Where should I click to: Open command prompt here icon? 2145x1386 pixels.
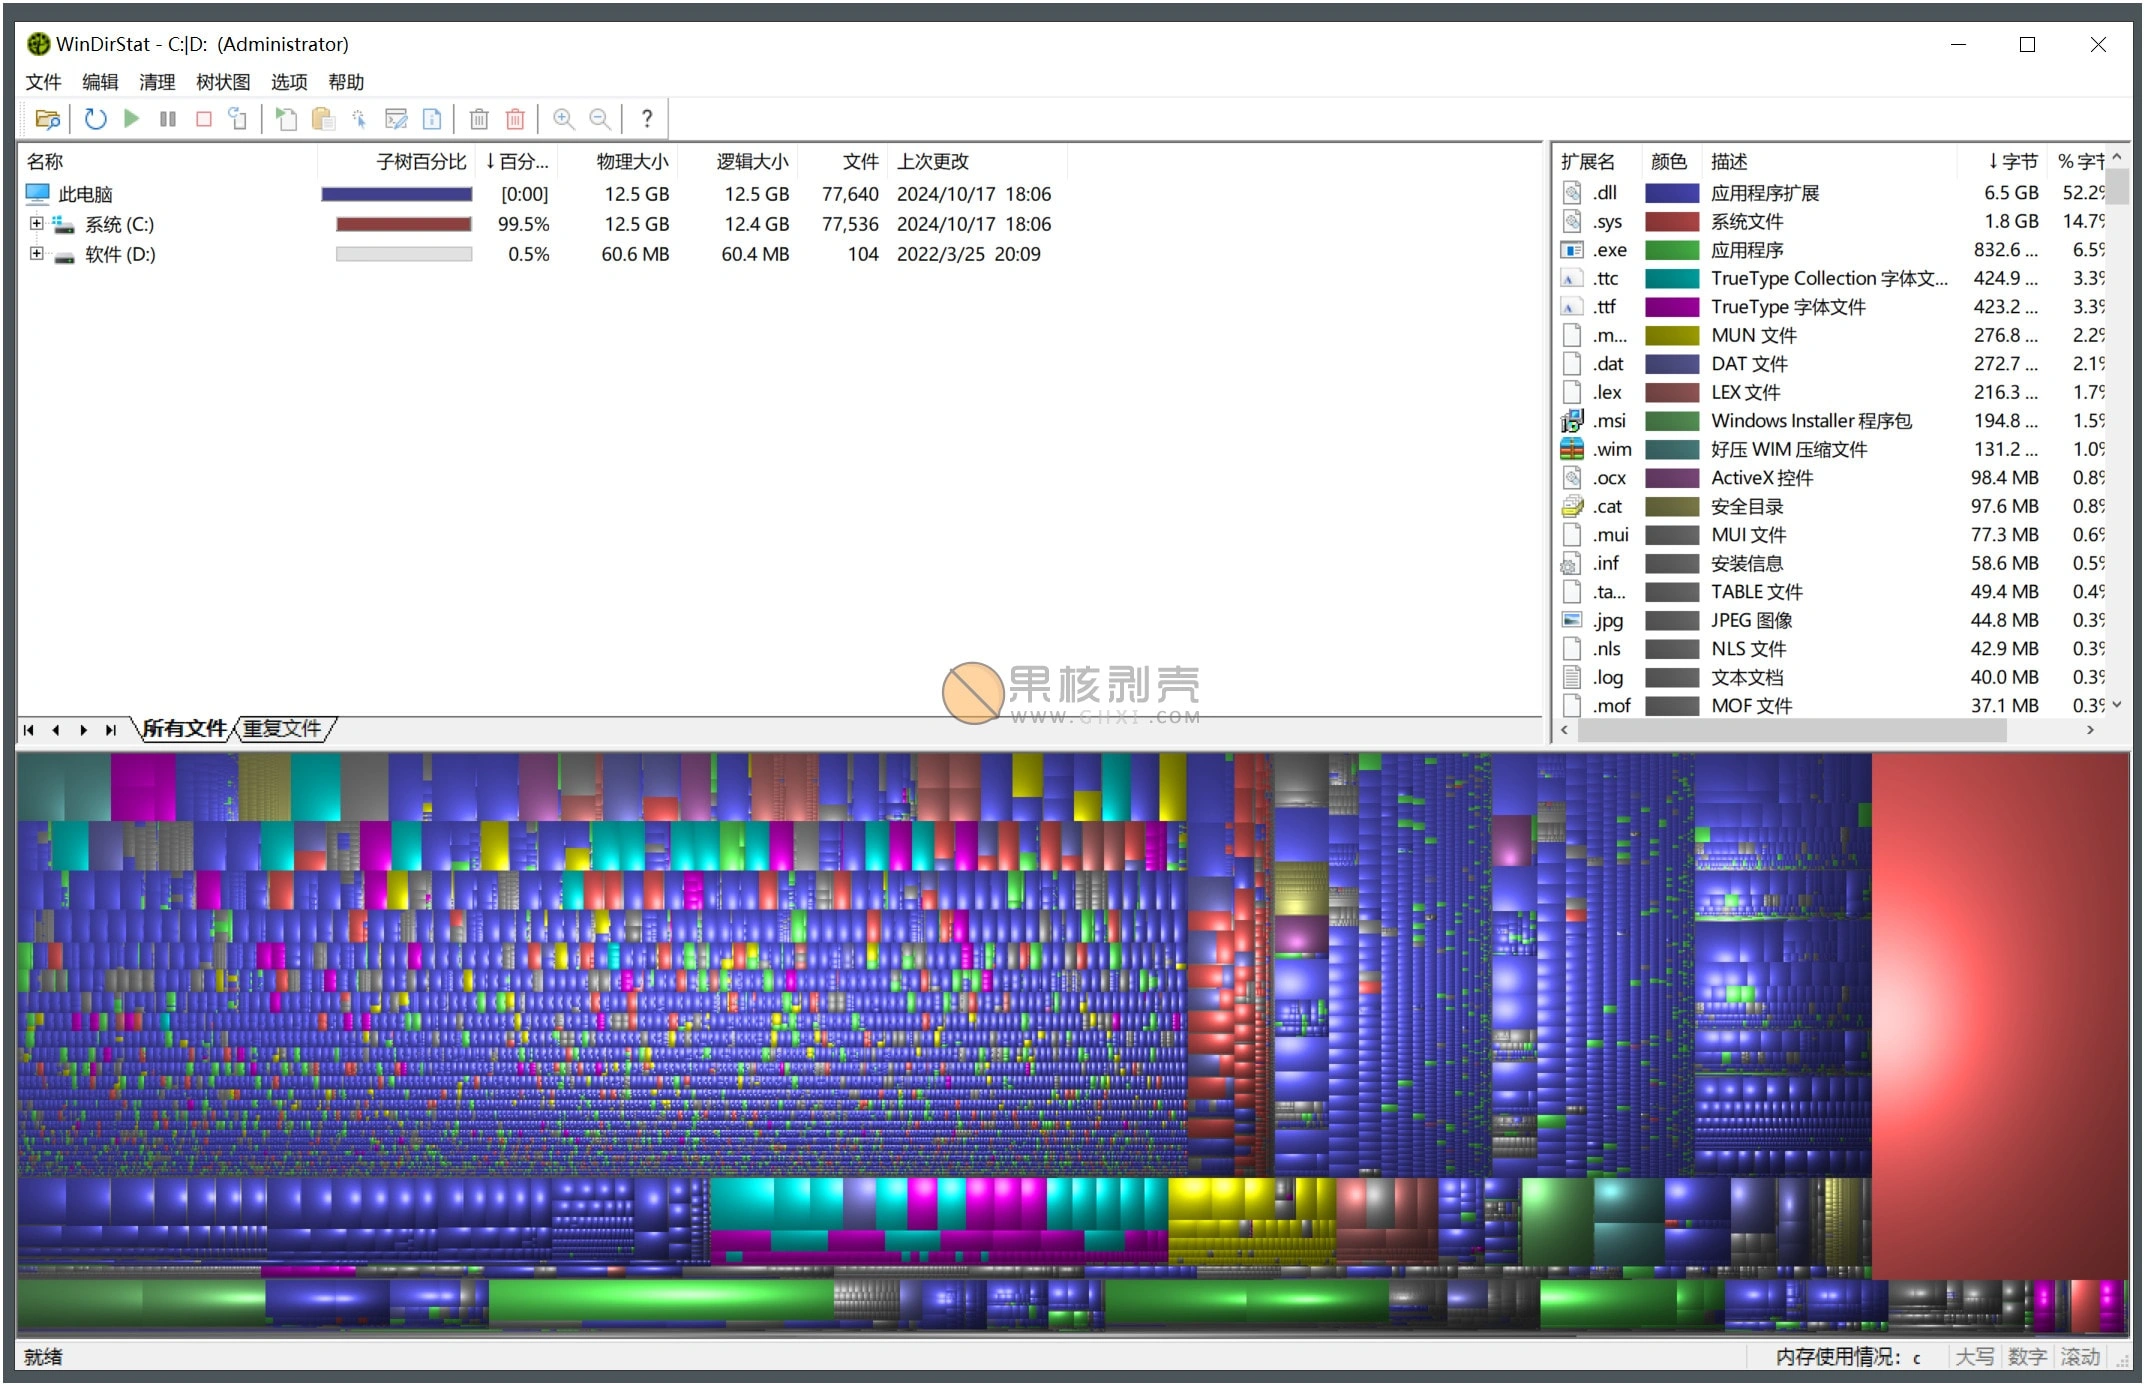(397, 119)
